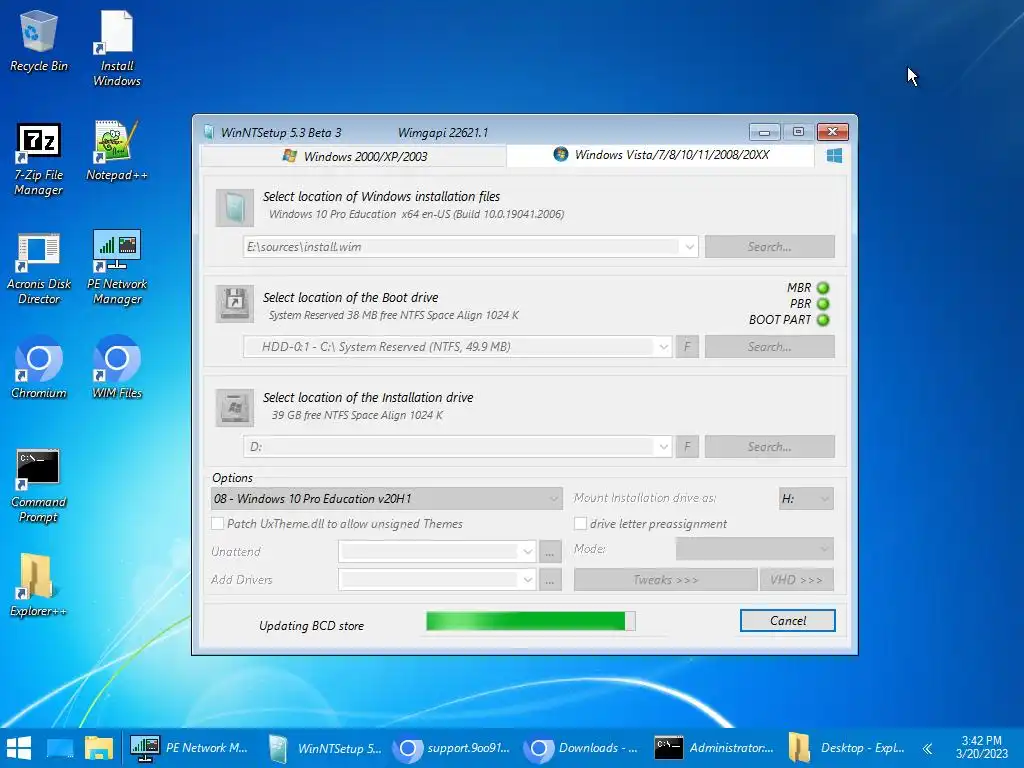
Task: Select the 7-Zip File Manager shortcut
Action: coord(39,159)
